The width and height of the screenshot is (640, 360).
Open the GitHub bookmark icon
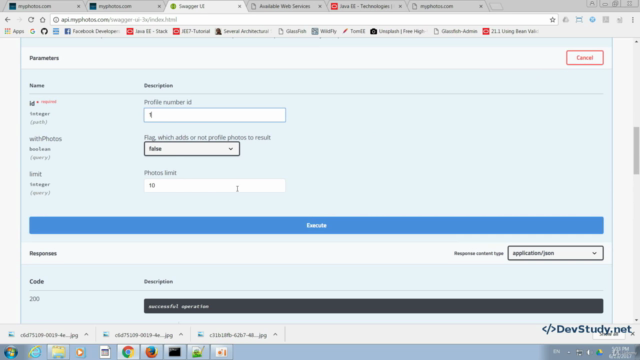(x=44, y=31)
